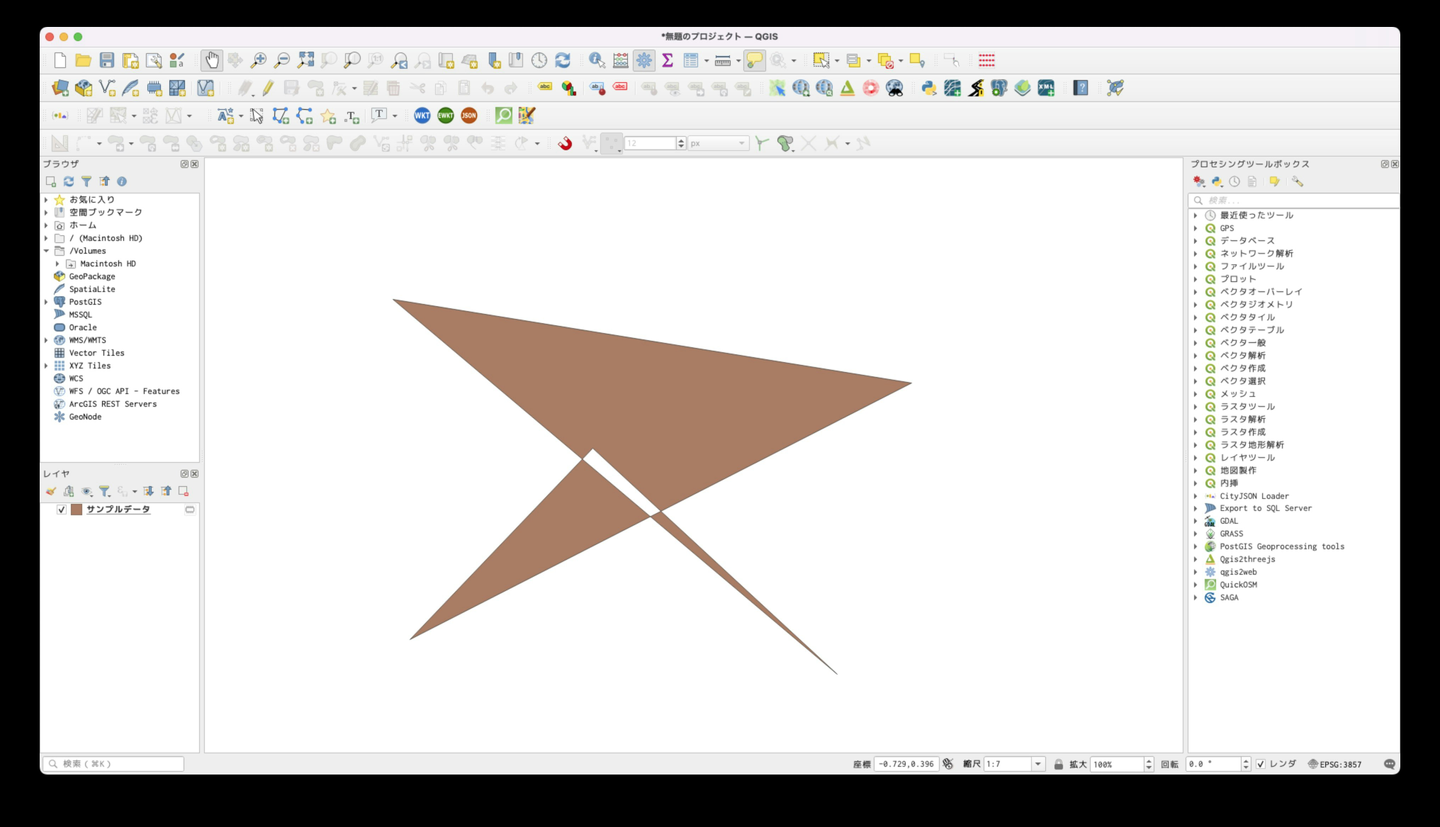Toggle the scale lock icon in status bar
This screenshot has height=827, width=1440.
1058,764
